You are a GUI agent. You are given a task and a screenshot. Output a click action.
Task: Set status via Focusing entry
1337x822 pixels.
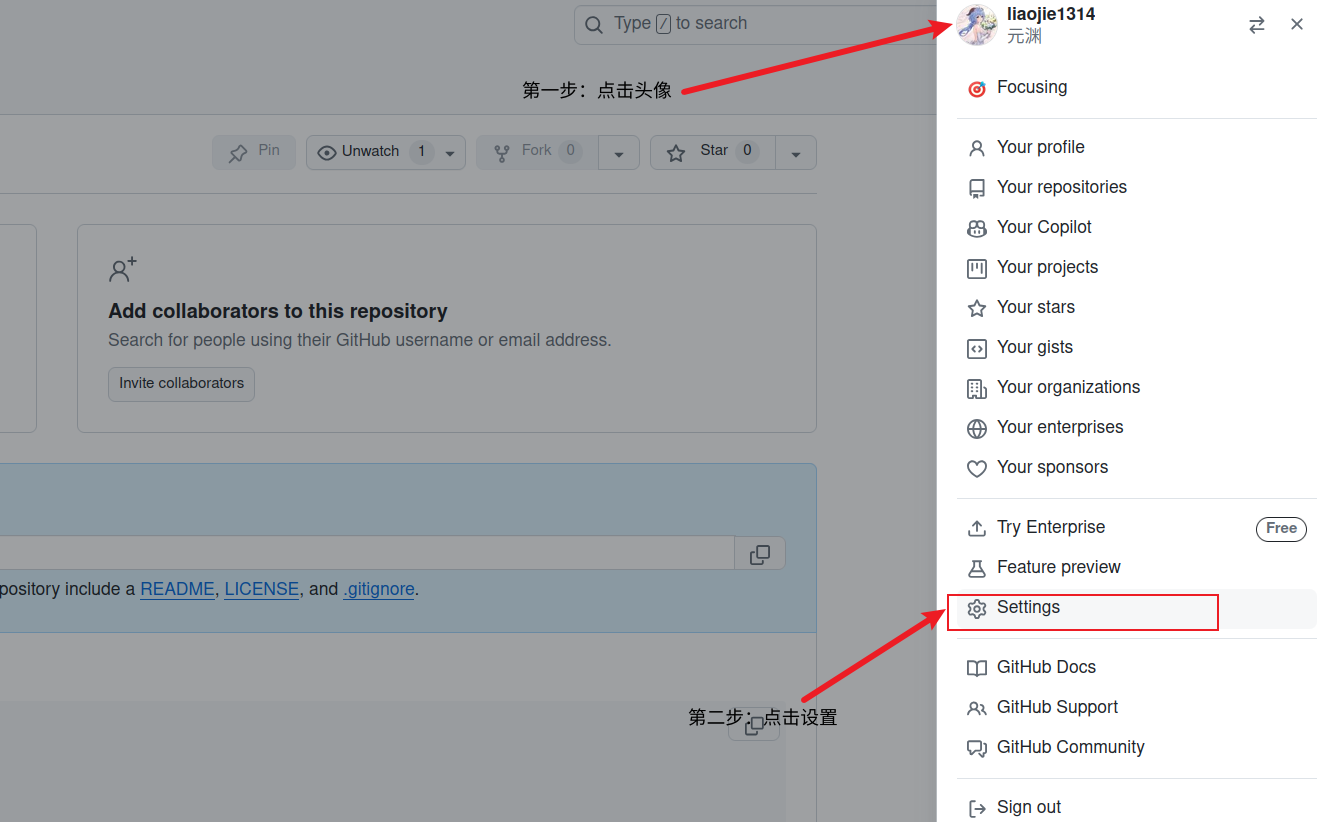pyautogui.click(x=1137, y=88)
